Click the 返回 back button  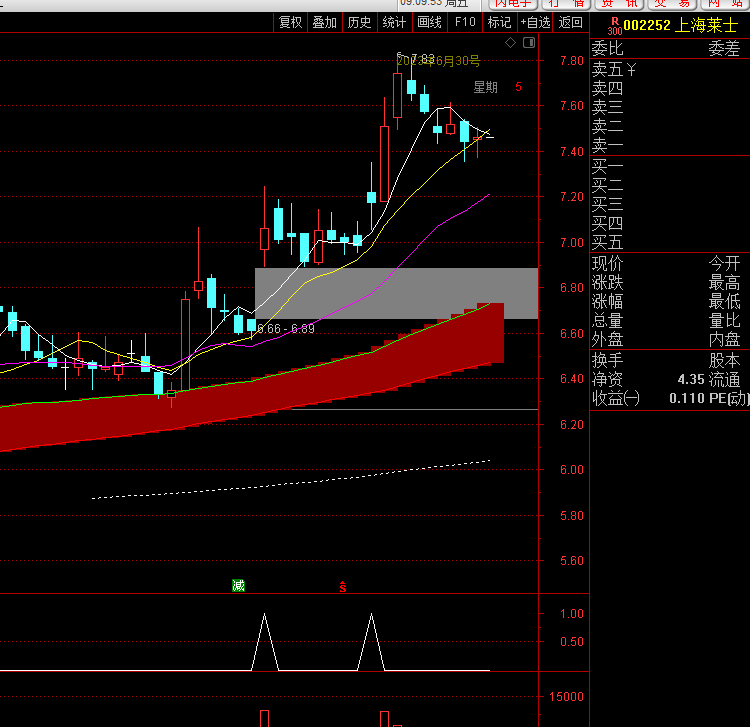point(570,22)
